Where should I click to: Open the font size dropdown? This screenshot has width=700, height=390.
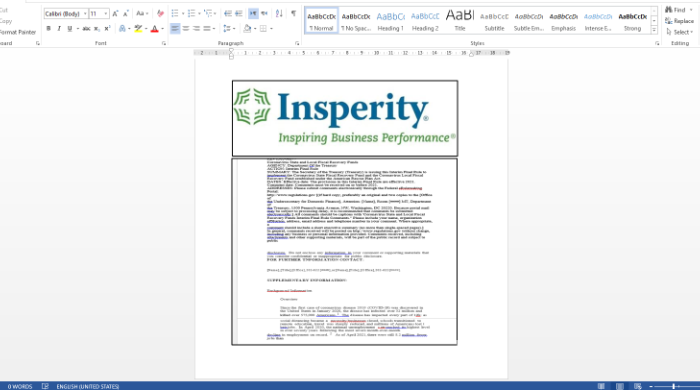coord(106,14)
